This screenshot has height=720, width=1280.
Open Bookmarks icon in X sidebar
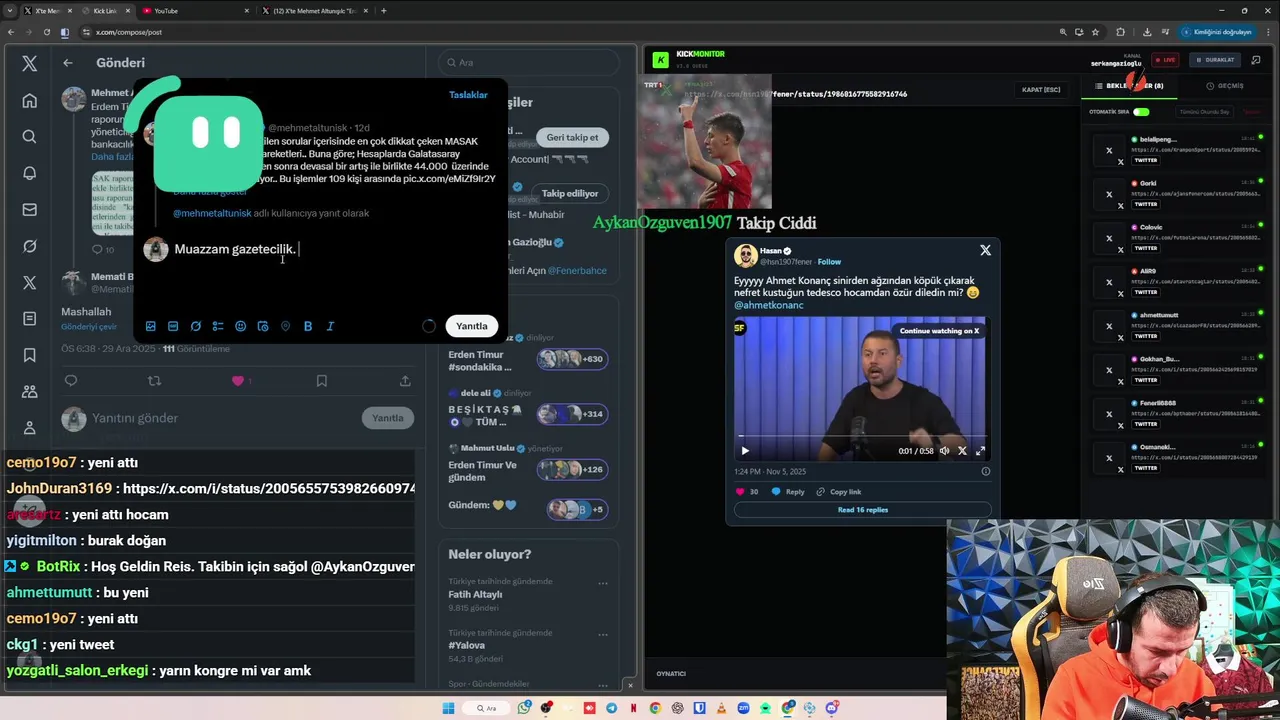click(30, 355)
